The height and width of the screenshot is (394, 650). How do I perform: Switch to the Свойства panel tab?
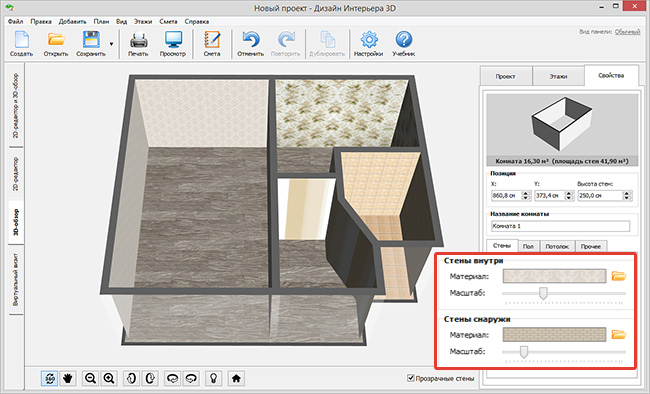coord(611,75)
